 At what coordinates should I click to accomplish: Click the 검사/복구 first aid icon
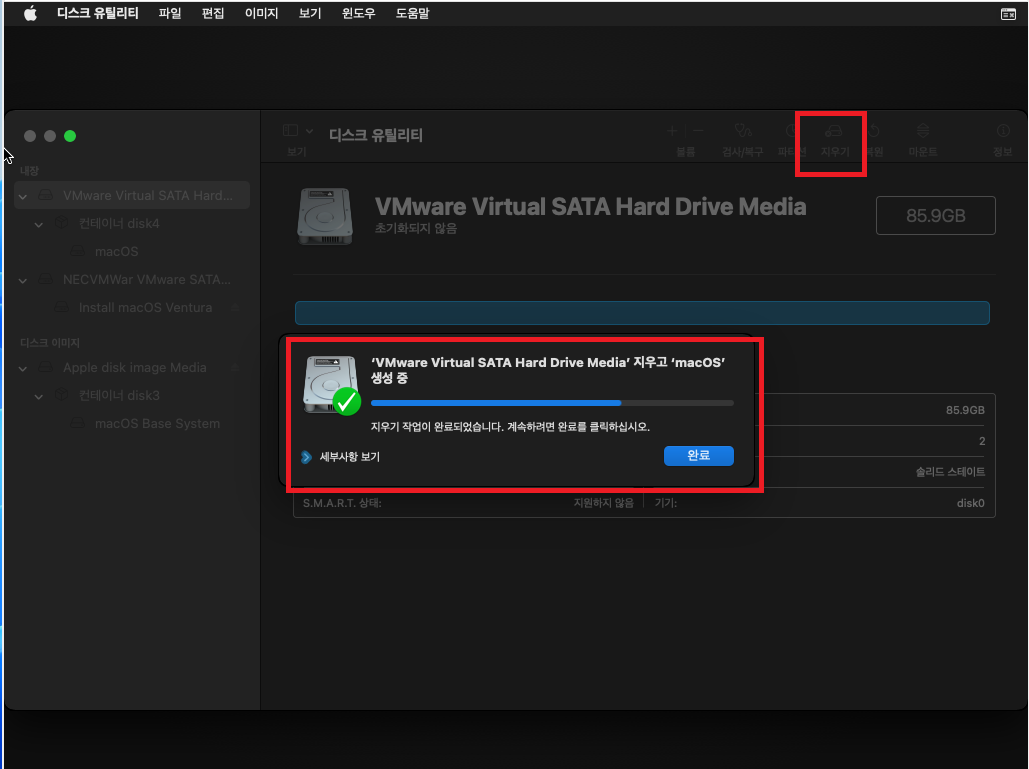tap(743, 131)
